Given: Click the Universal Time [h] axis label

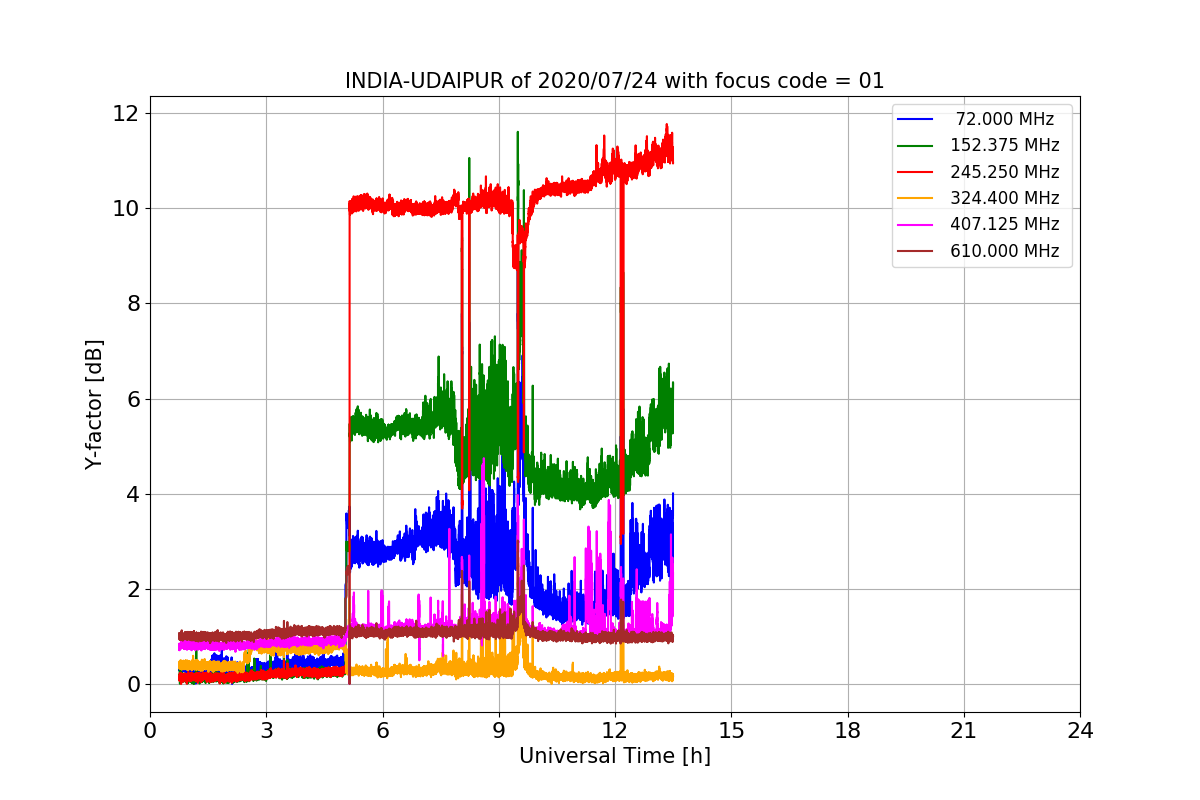Looking at the screenshot, I should [x=615, y=757].
